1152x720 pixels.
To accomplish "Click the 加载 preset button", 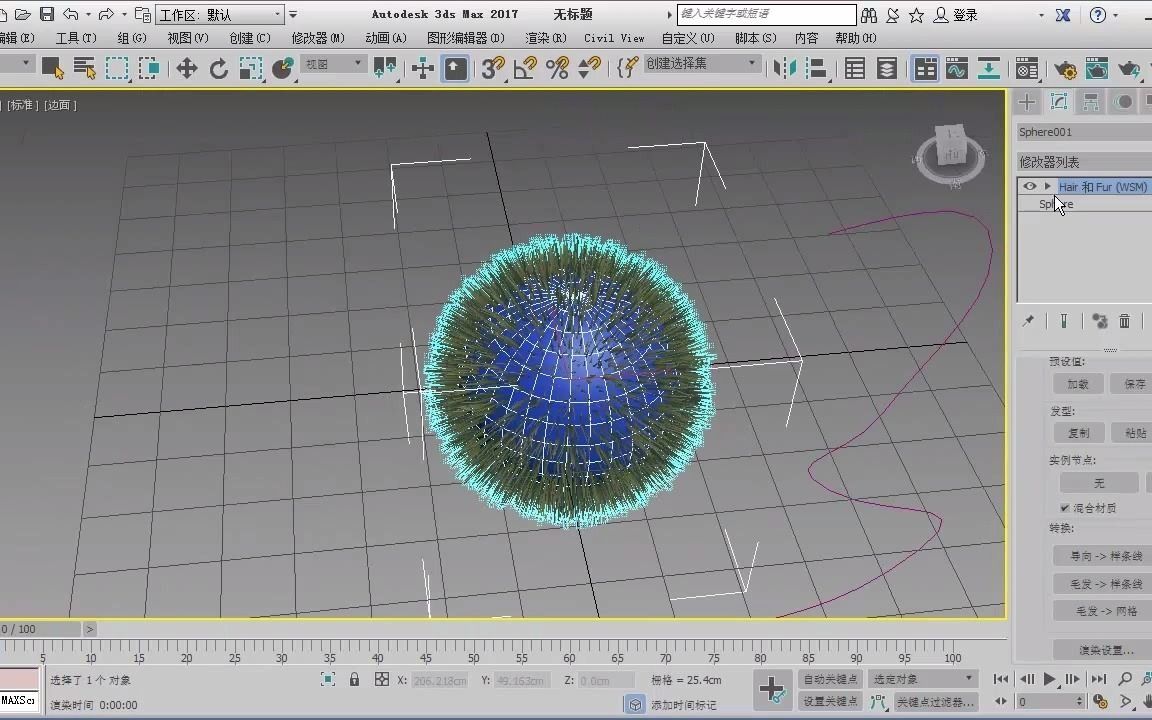I will [1078, 384].
